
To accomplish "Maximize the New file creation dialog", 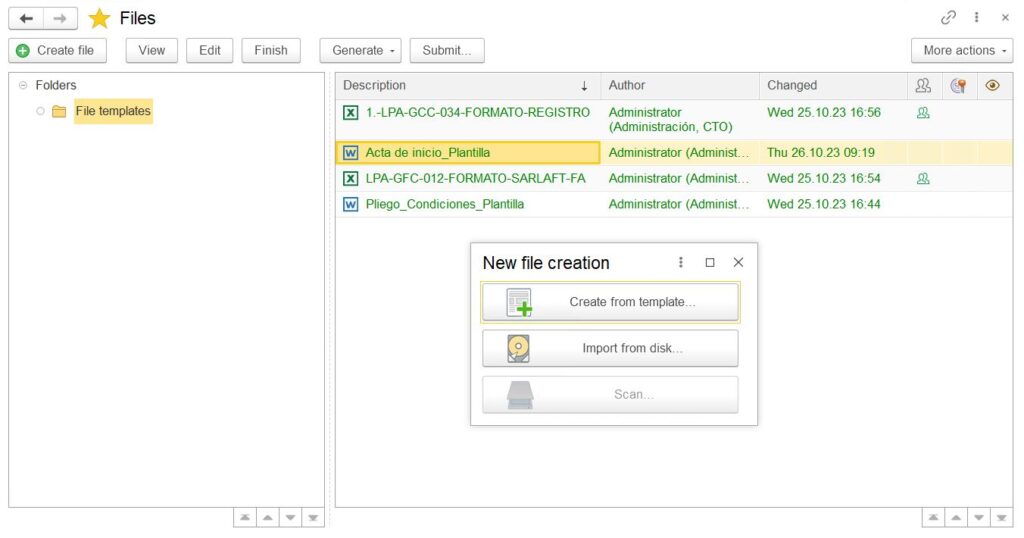I will (x=710, y=262).
